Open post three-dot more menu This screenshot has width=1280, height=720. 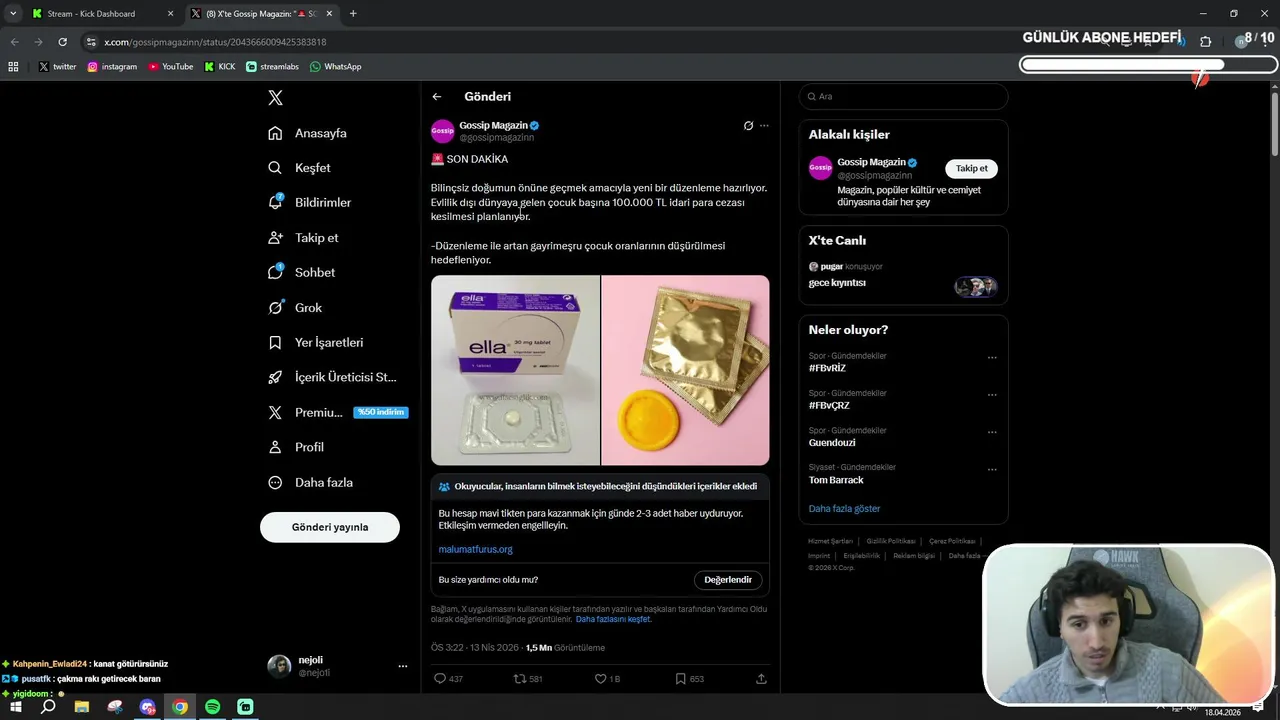pos(764,126)
